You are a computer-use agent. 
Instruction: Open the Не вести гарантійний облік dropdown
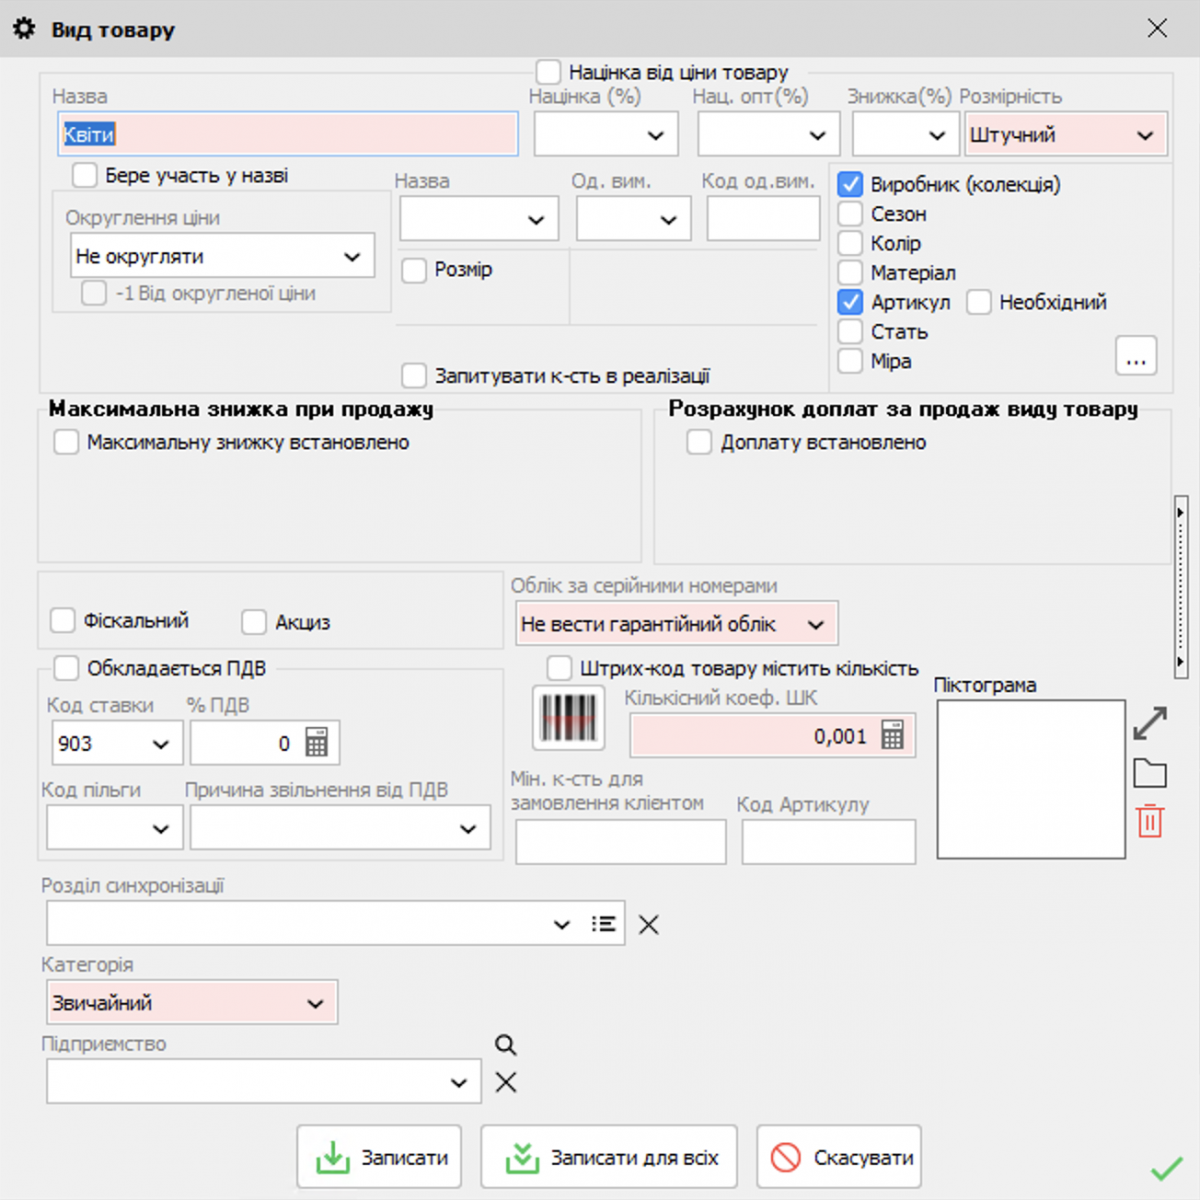pyautogui.click(x=816, y=623)
